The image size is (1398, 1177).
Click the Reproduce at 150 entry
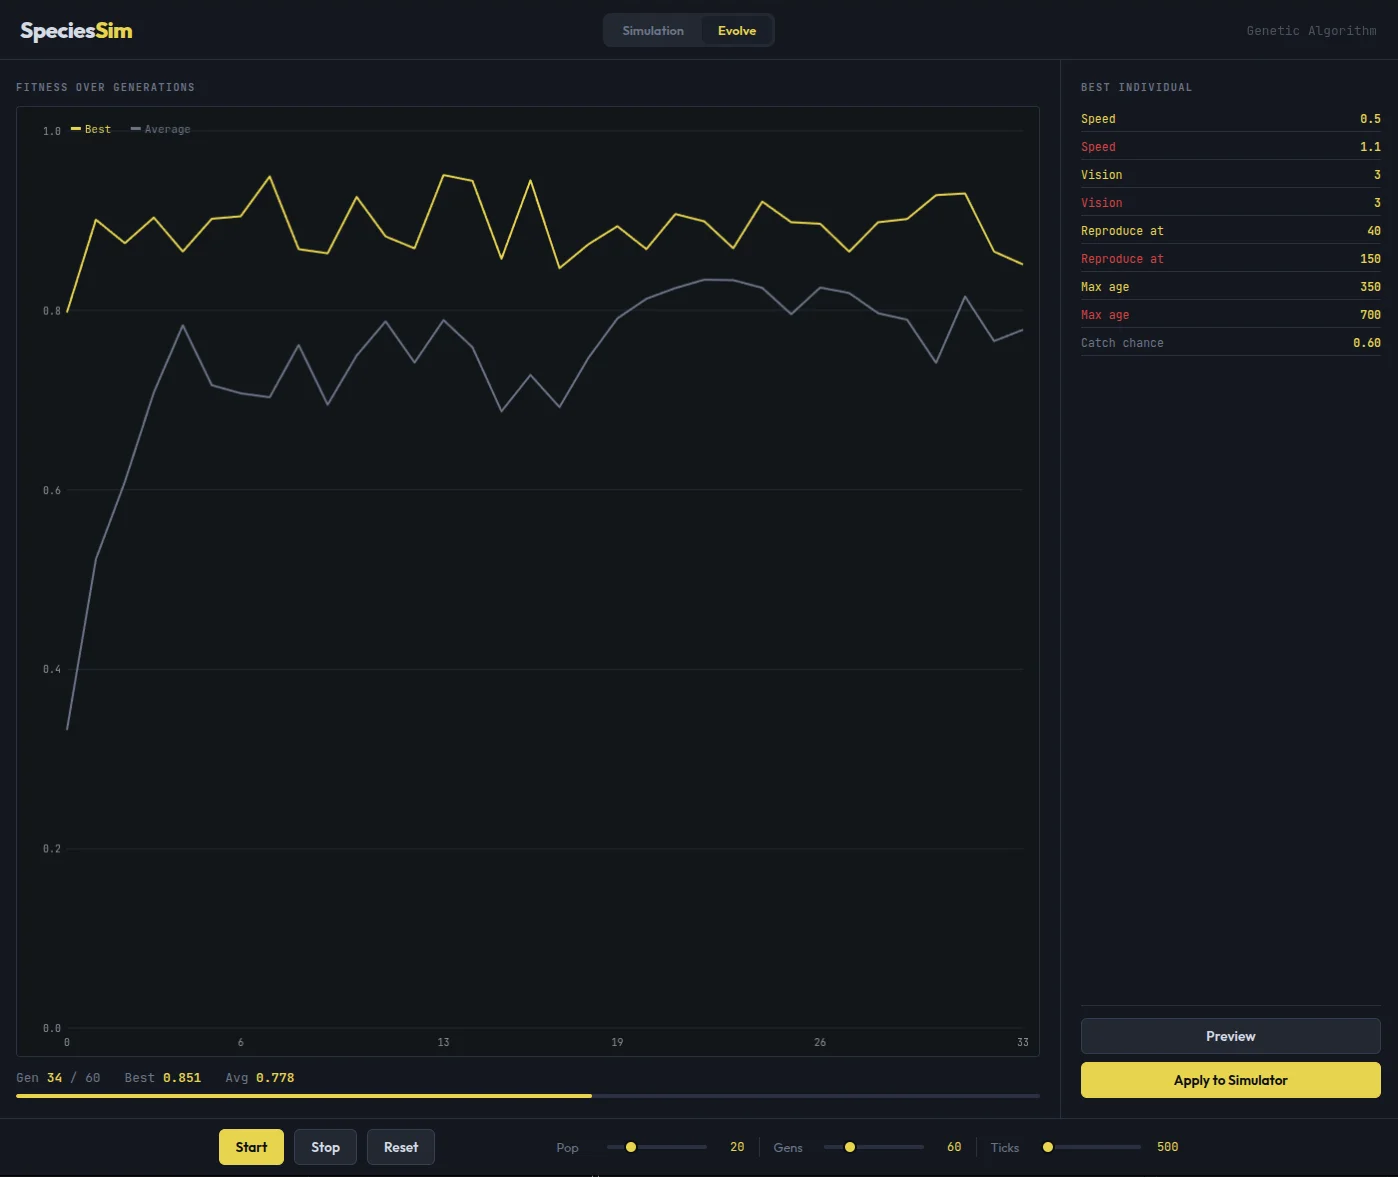[1230, 258]
